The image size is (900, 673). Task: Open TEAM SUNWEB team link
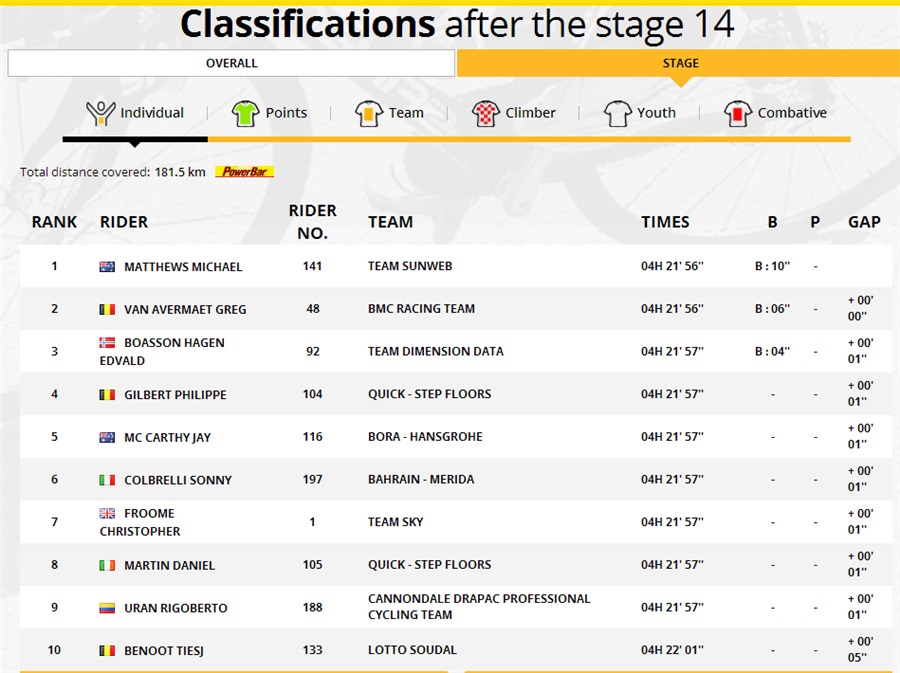coord(410,266)
